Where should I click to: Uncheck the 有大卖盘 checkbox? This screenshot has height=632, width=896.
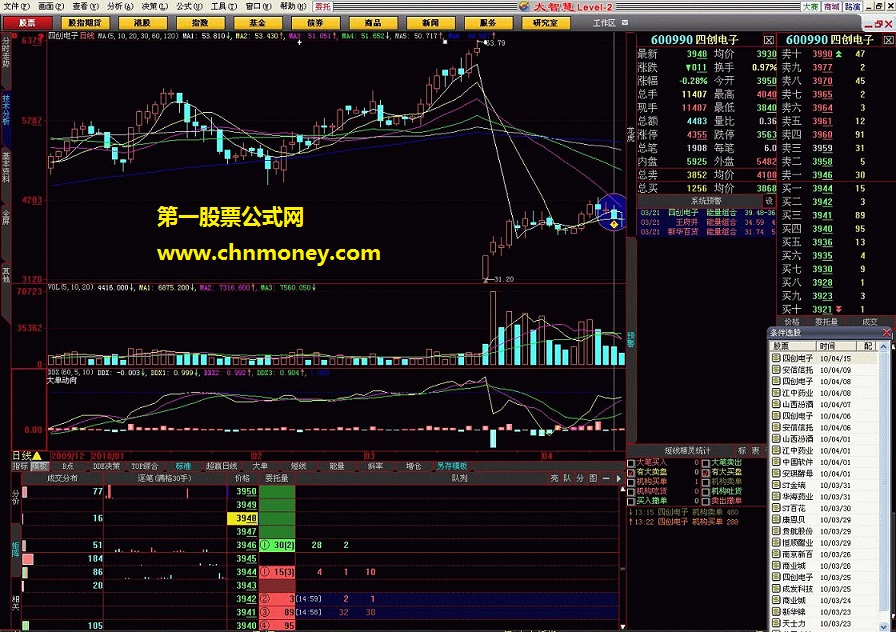(x=631, y=473)
